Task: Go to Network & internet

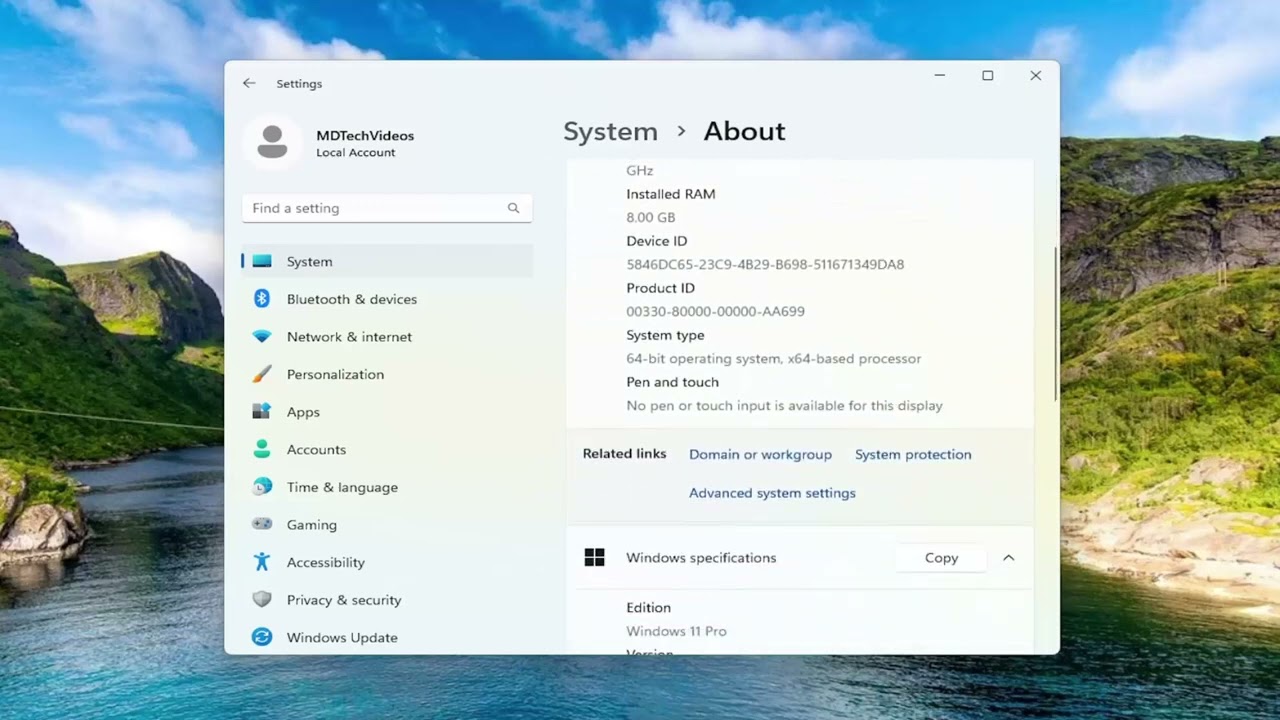Action: [387, 337]
